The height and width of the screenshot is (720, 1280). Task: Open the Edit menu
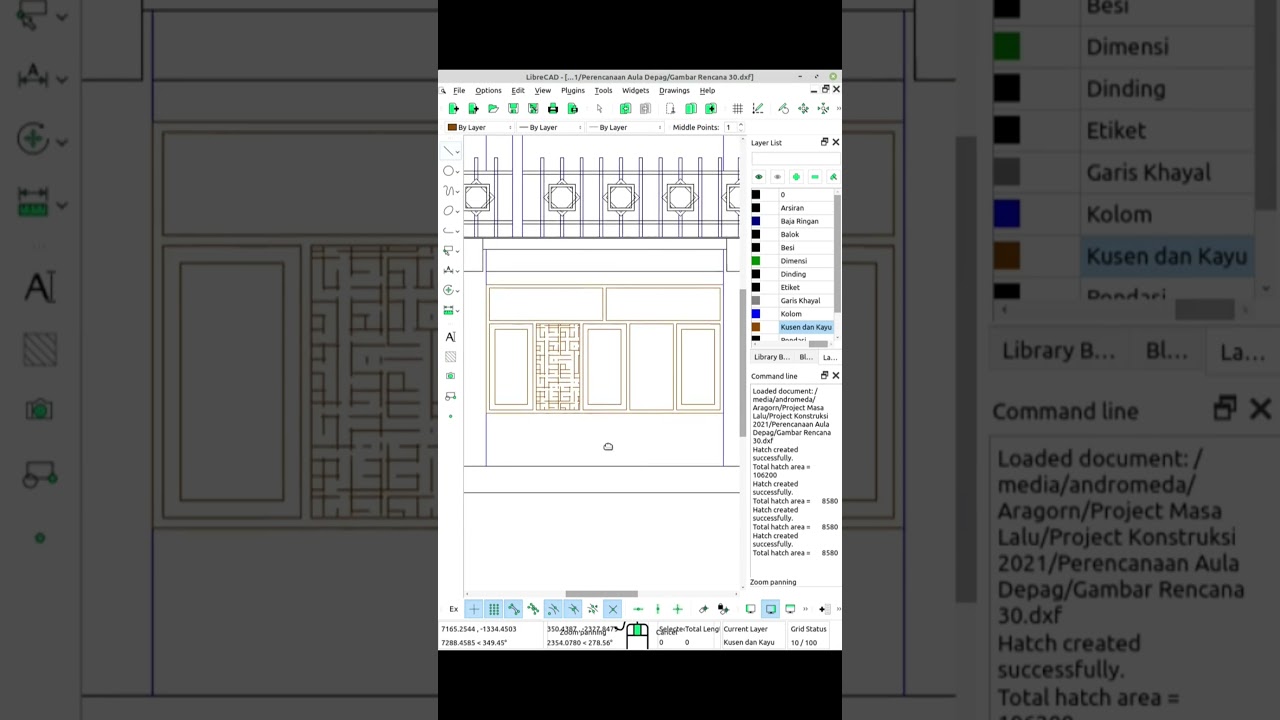coord(518,90)
